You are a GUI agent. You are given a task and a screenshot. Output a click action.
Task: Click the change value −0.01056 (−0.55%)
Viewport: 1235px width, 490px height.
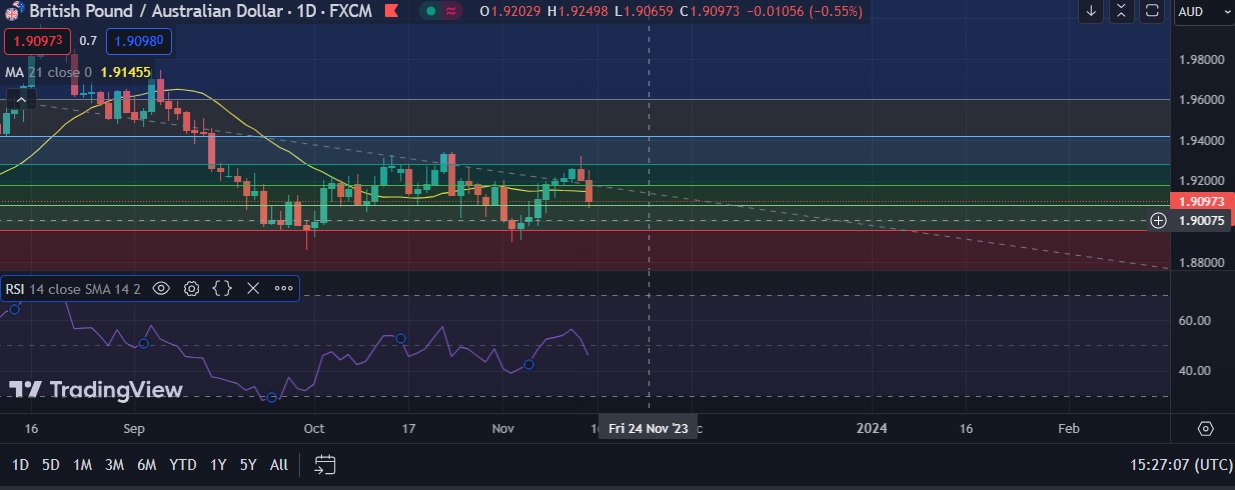[807, 11]
